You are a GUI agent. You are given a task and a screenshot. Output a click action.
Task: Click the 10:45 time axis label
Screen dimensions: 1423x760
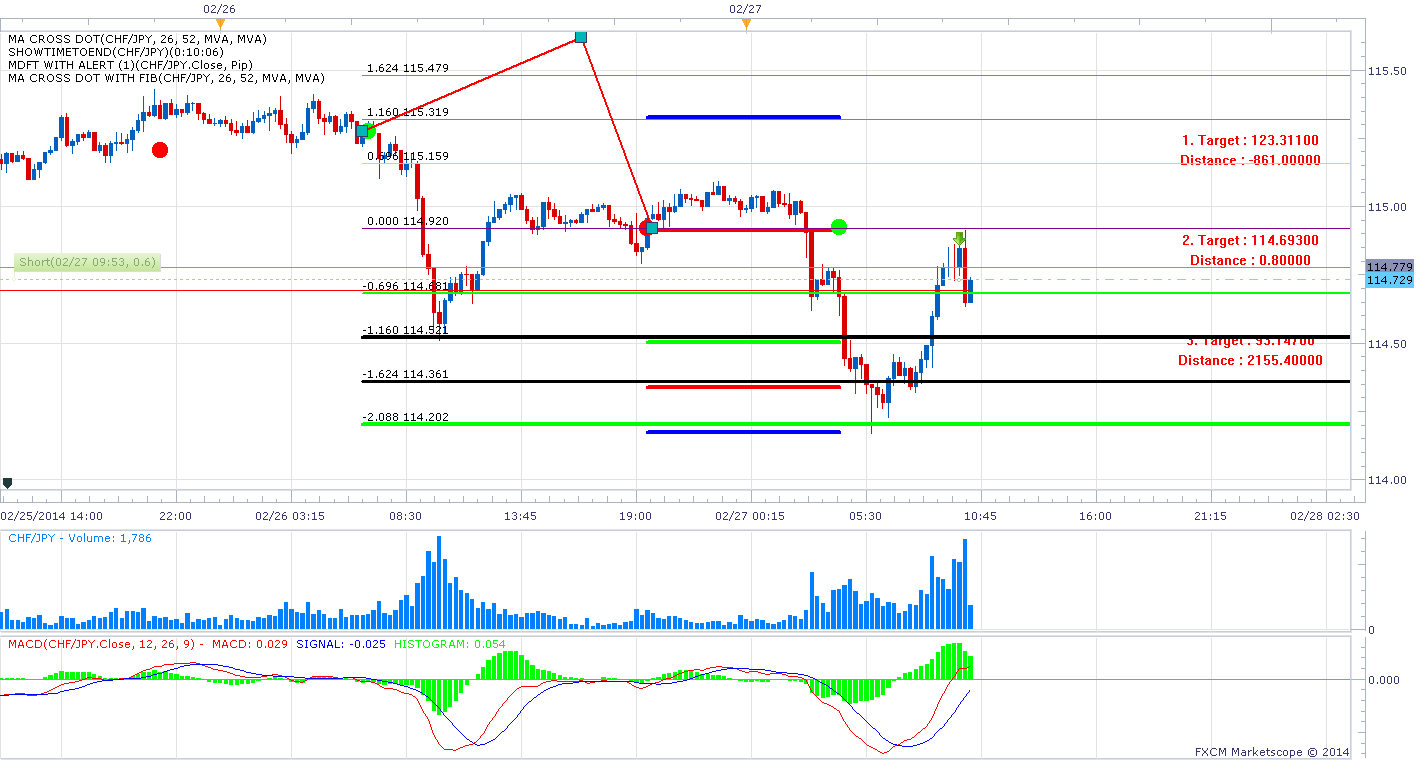pos(980,516)
